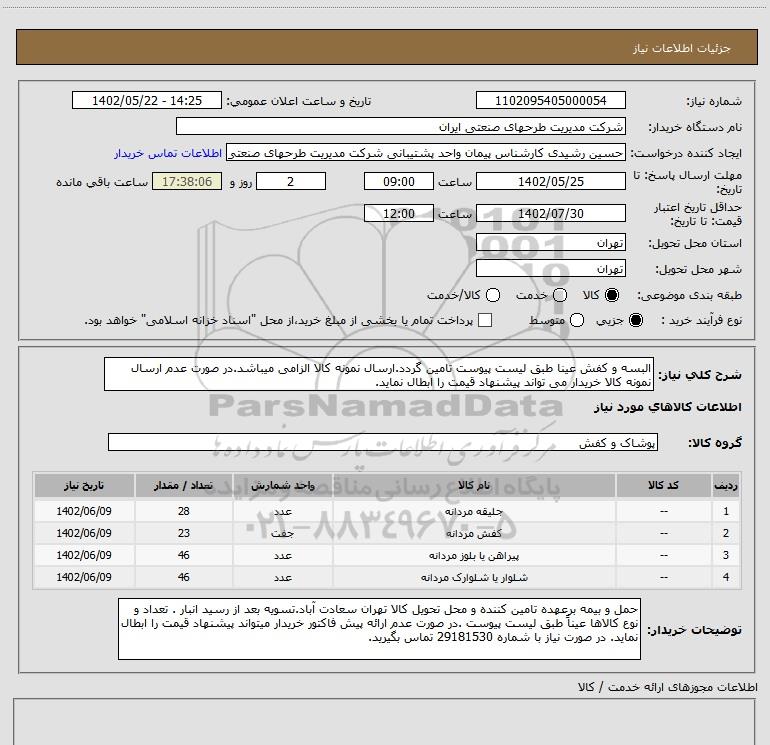Click the جفت unit cell
Screen dimensions: 770x745
(283, 533)
